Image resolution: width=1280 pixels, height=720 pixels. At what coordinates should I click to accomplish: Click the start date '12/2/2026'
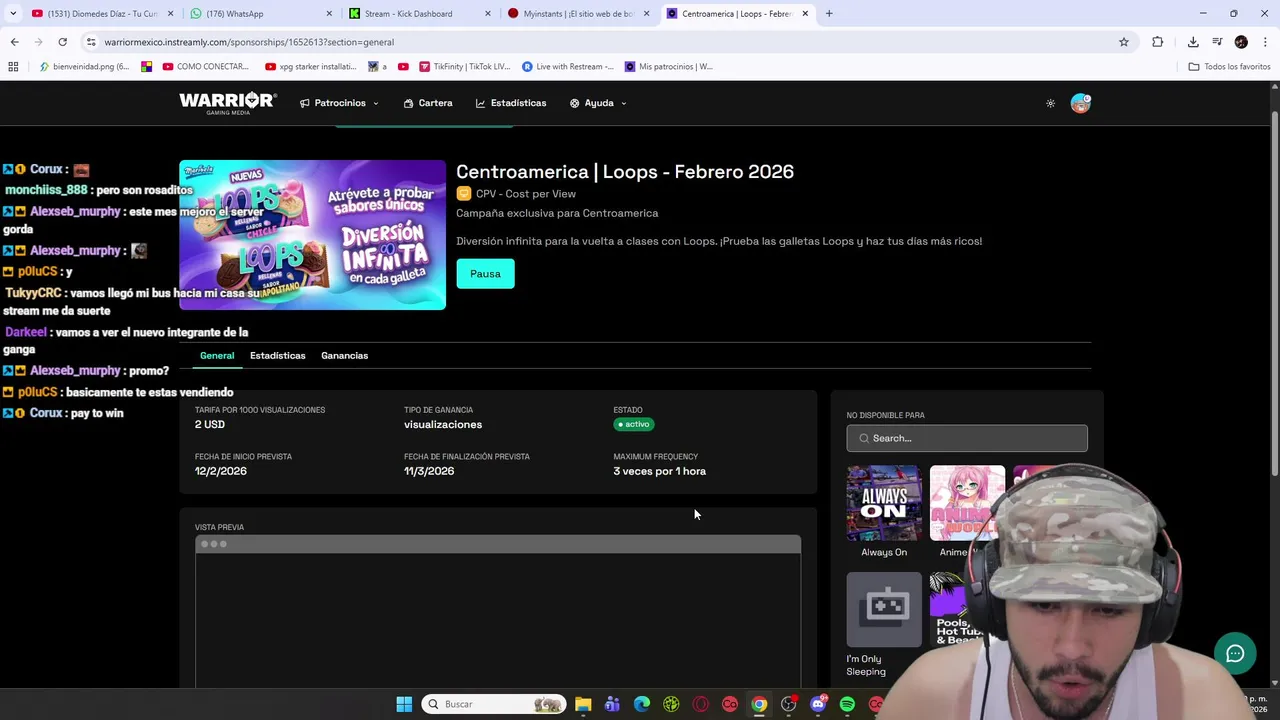(221, 471)
